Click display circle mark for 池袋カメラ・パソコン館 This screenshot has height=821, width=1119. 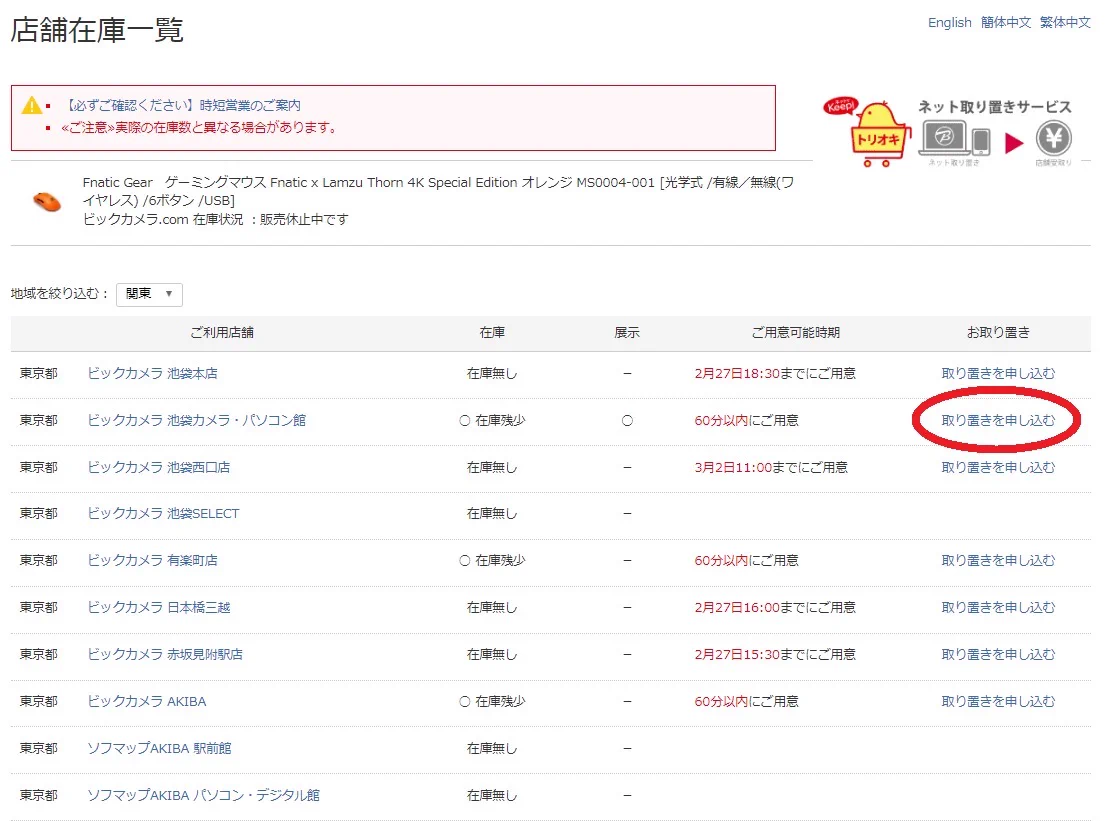pyautogui.click(x=627, y=420)
